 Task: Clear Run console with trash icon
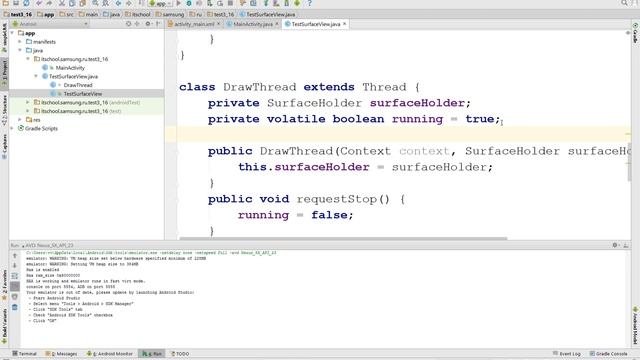click(15, 307)
